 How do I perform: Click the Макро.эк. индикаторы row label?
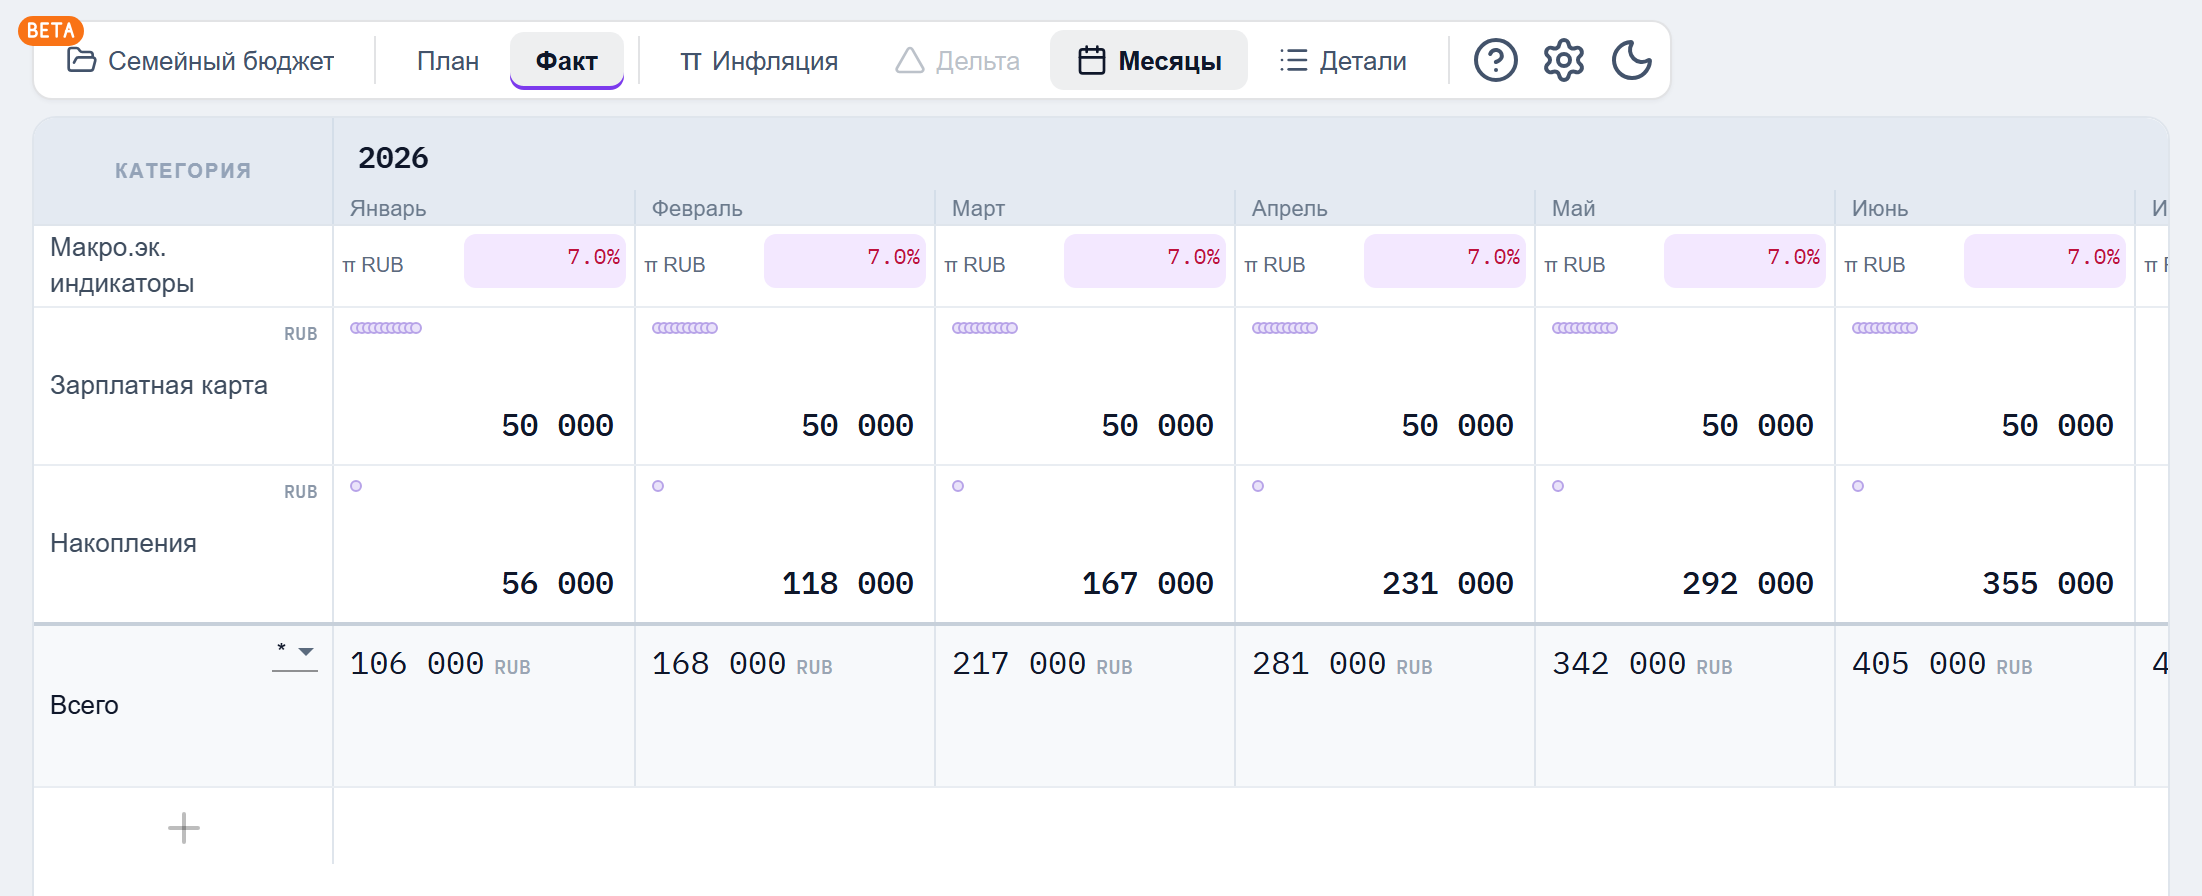122,265
